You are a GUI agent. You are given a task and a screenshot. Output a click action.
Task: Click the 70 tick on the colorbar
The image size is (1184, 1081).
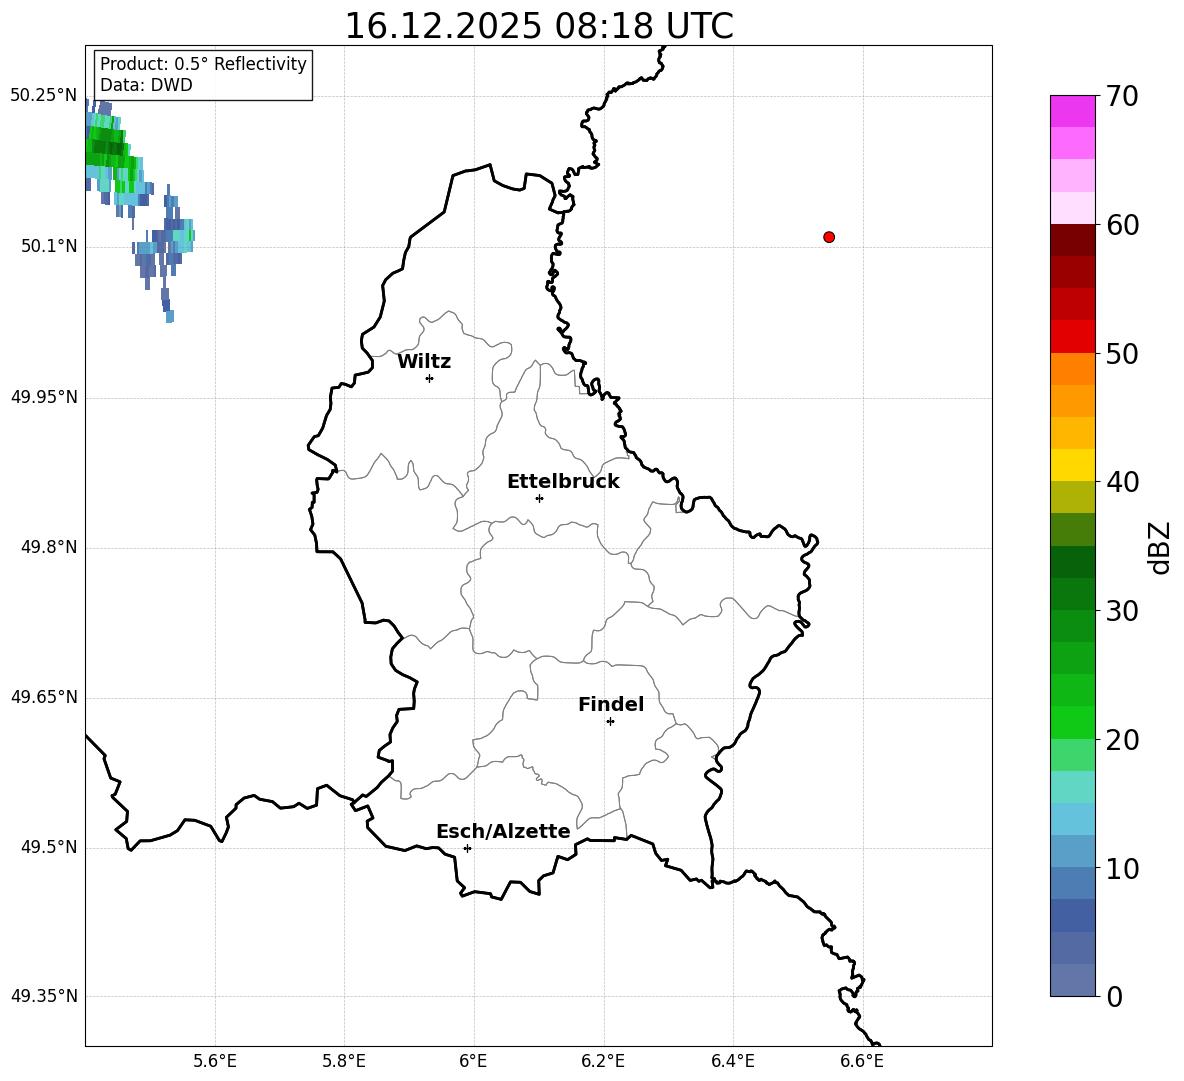coord(1122,96)
